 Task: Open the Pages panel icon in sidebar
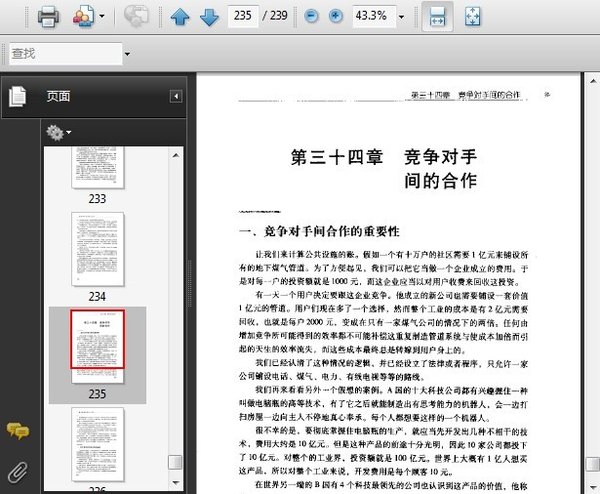pos(17,96)
